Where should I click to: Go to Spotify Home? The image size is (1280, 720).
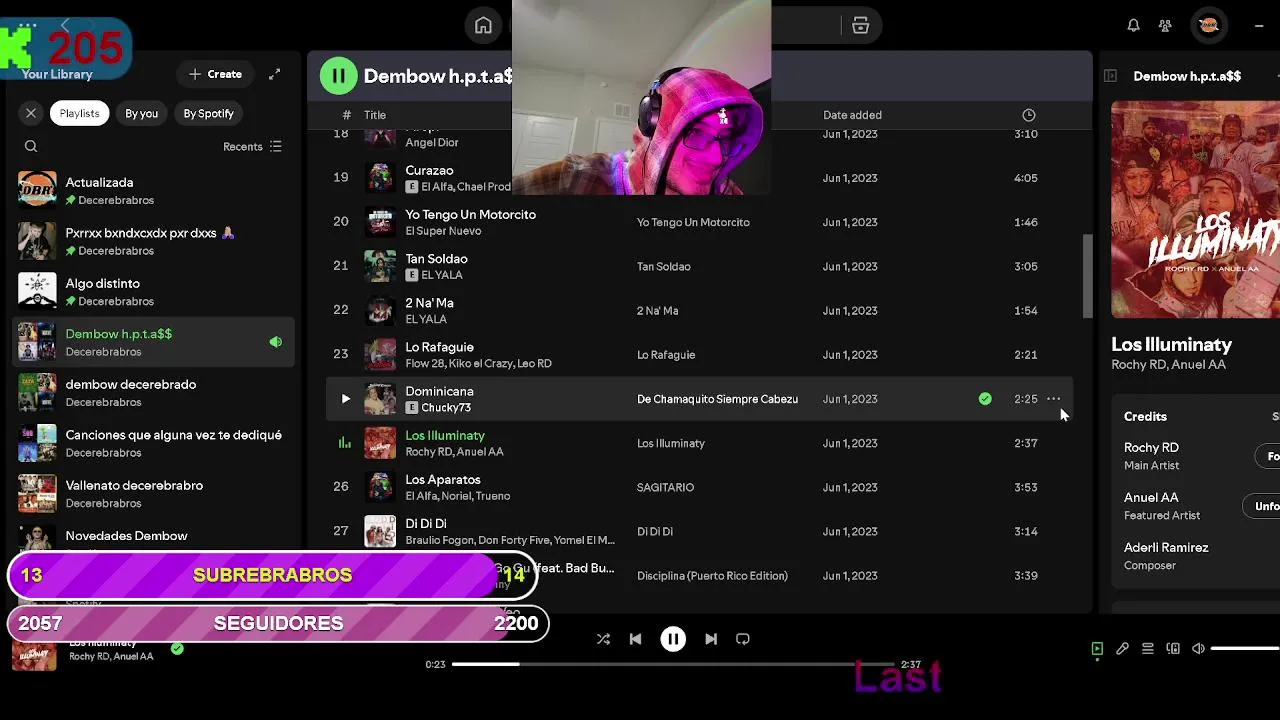483,26
